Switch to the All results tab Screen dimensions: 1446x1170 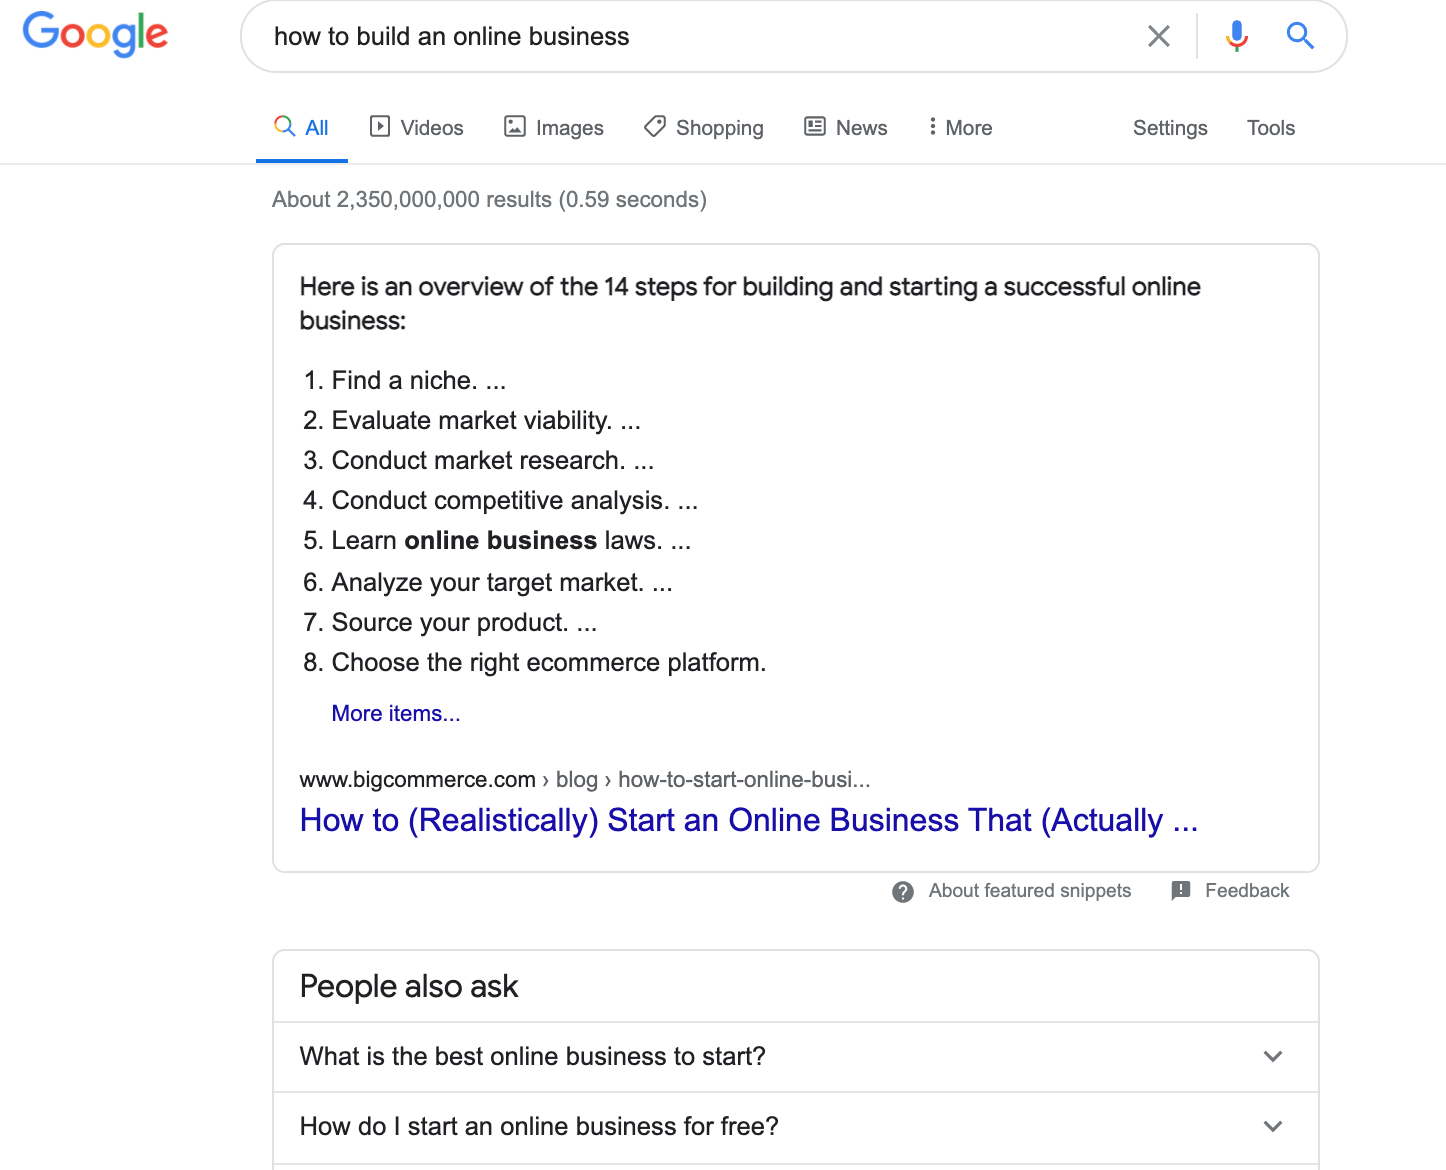[x=302, y=128]
